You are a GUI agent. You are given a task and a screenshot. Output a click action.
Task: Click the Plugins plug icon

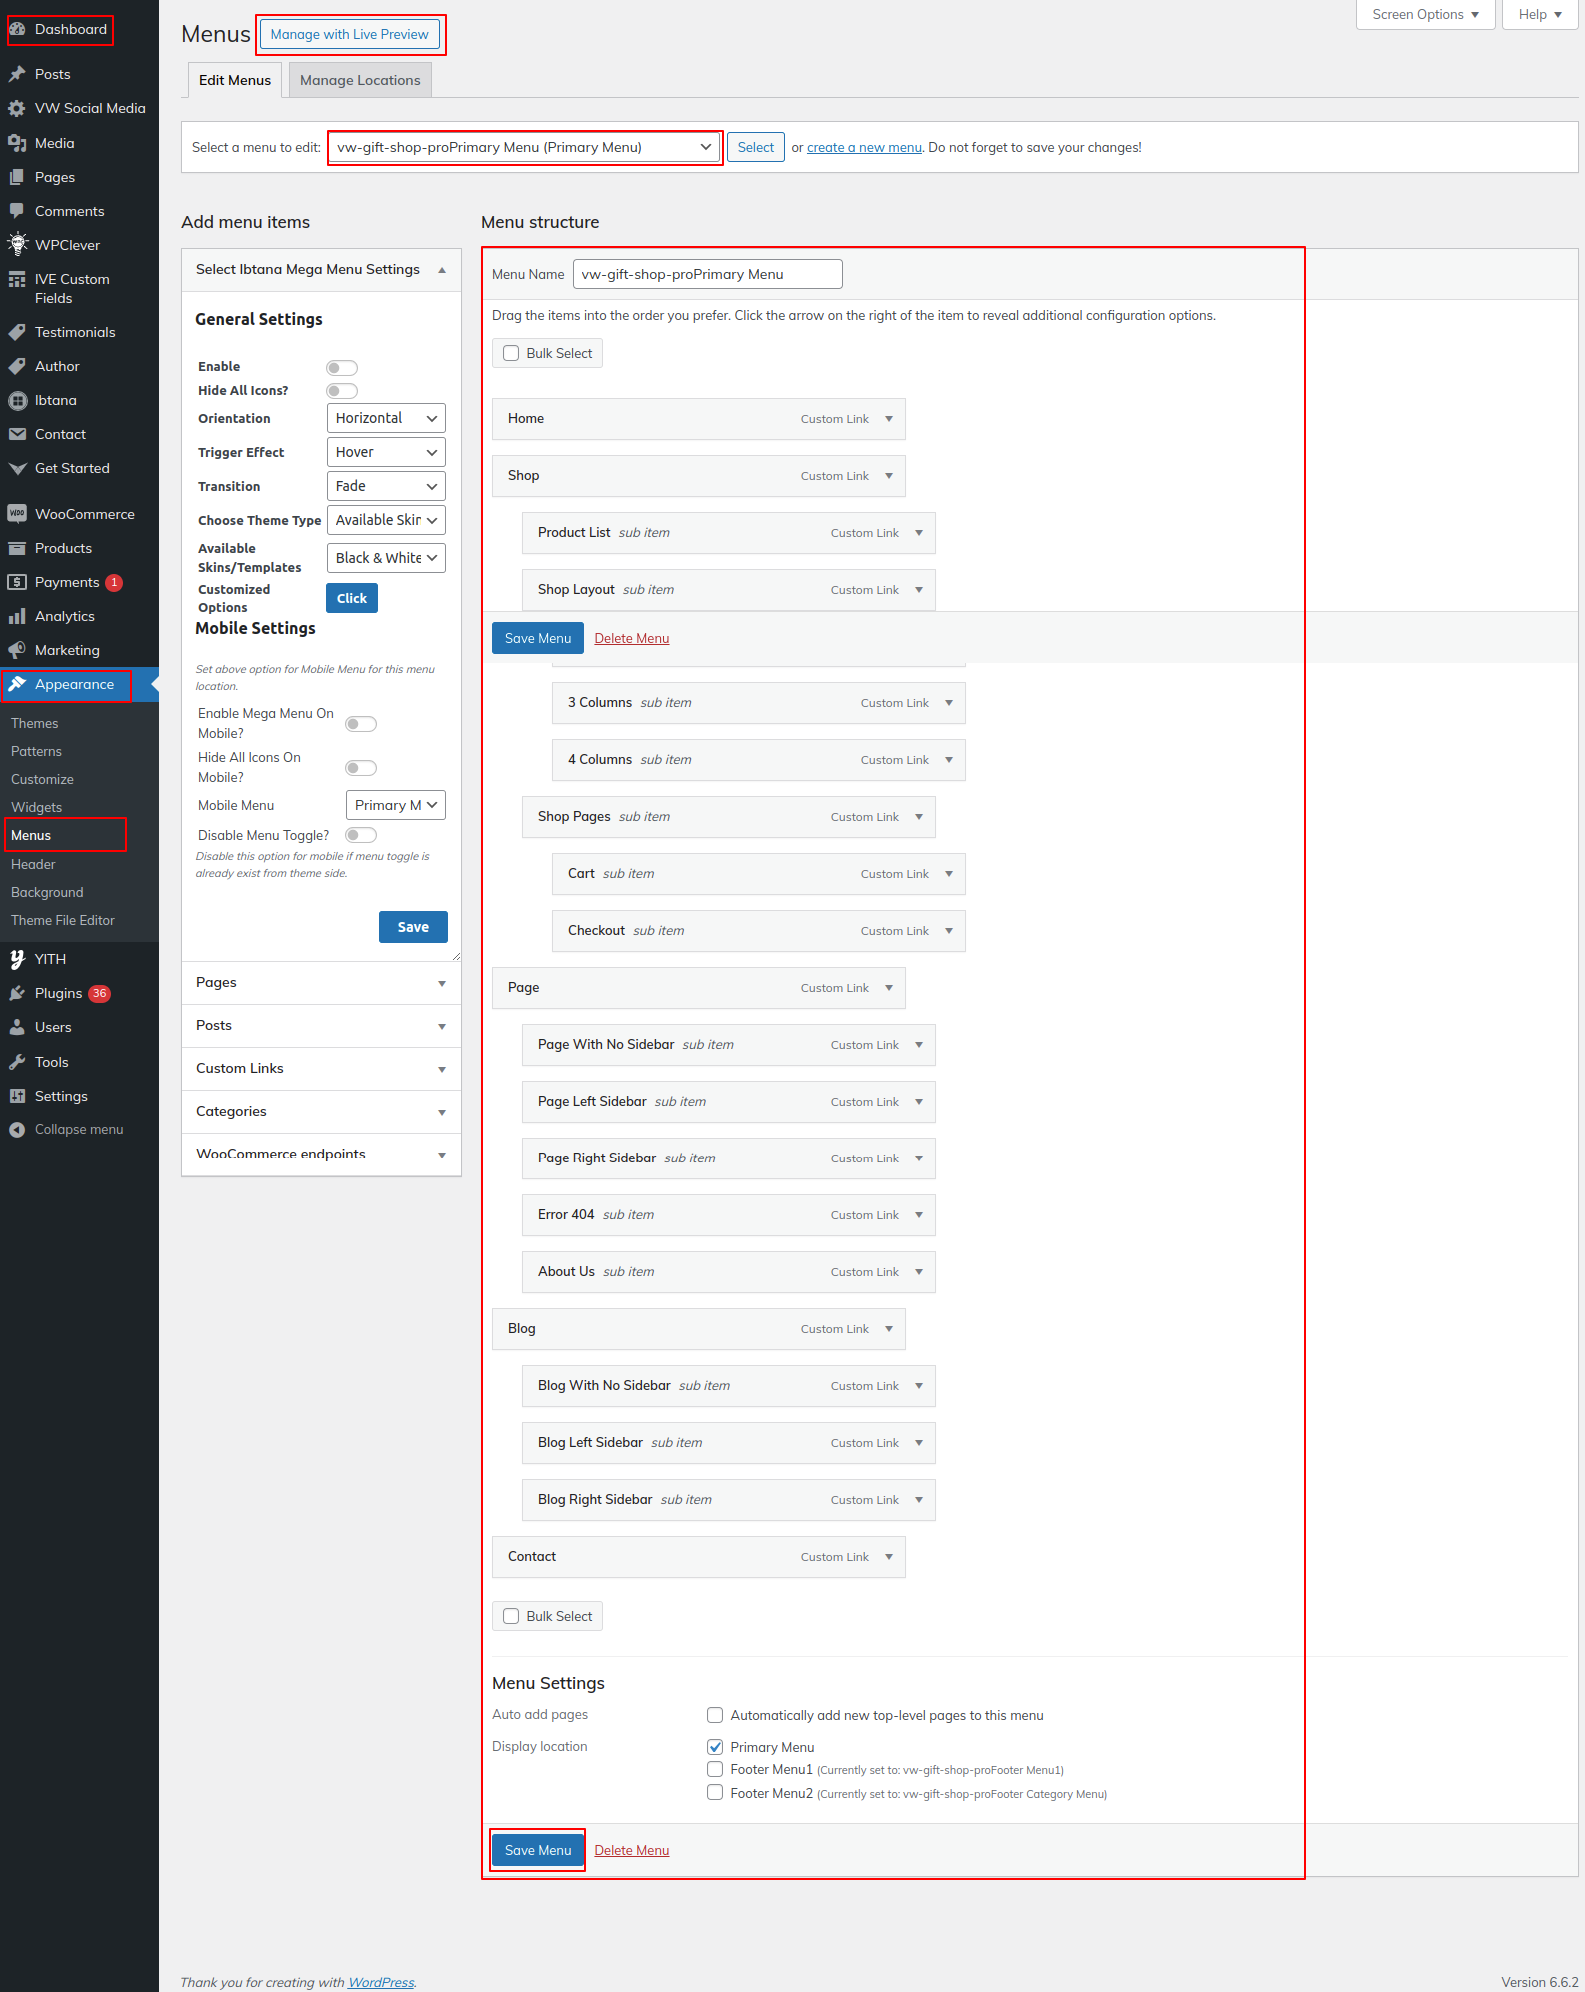click(x=17, y=993)
